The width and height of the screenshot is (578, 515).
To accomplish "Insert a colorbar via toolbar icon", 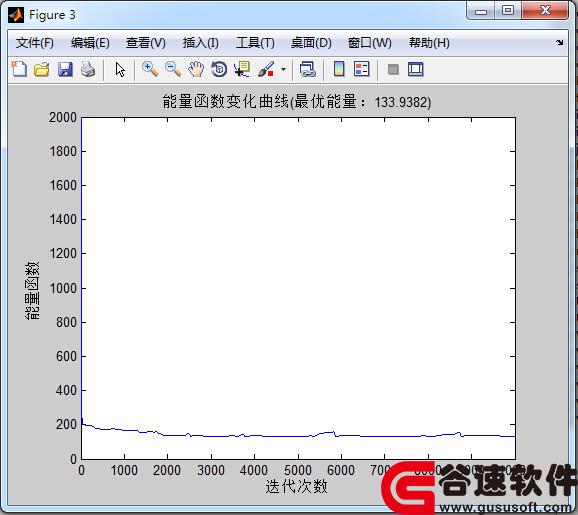I will click(x=339, y=69).
